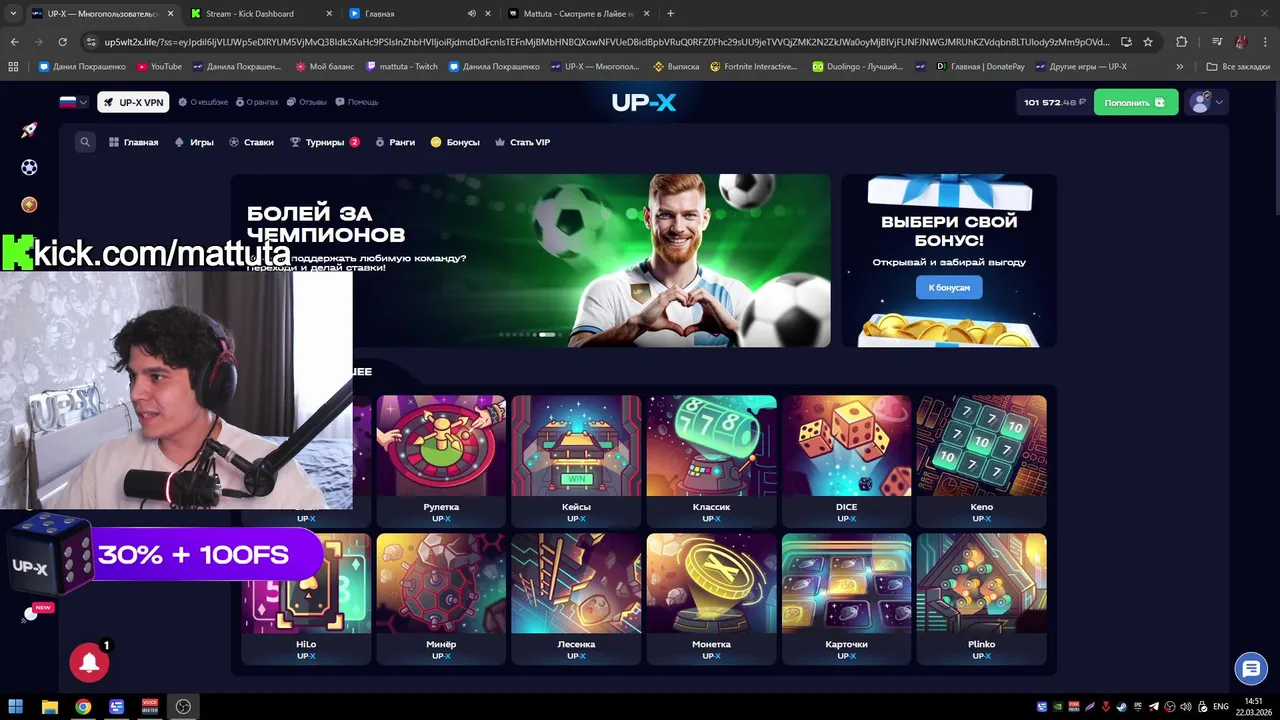Open the Ранги menu item
Image resolution: width=1280 pixels, height=720 pixels.
point(395,142)
